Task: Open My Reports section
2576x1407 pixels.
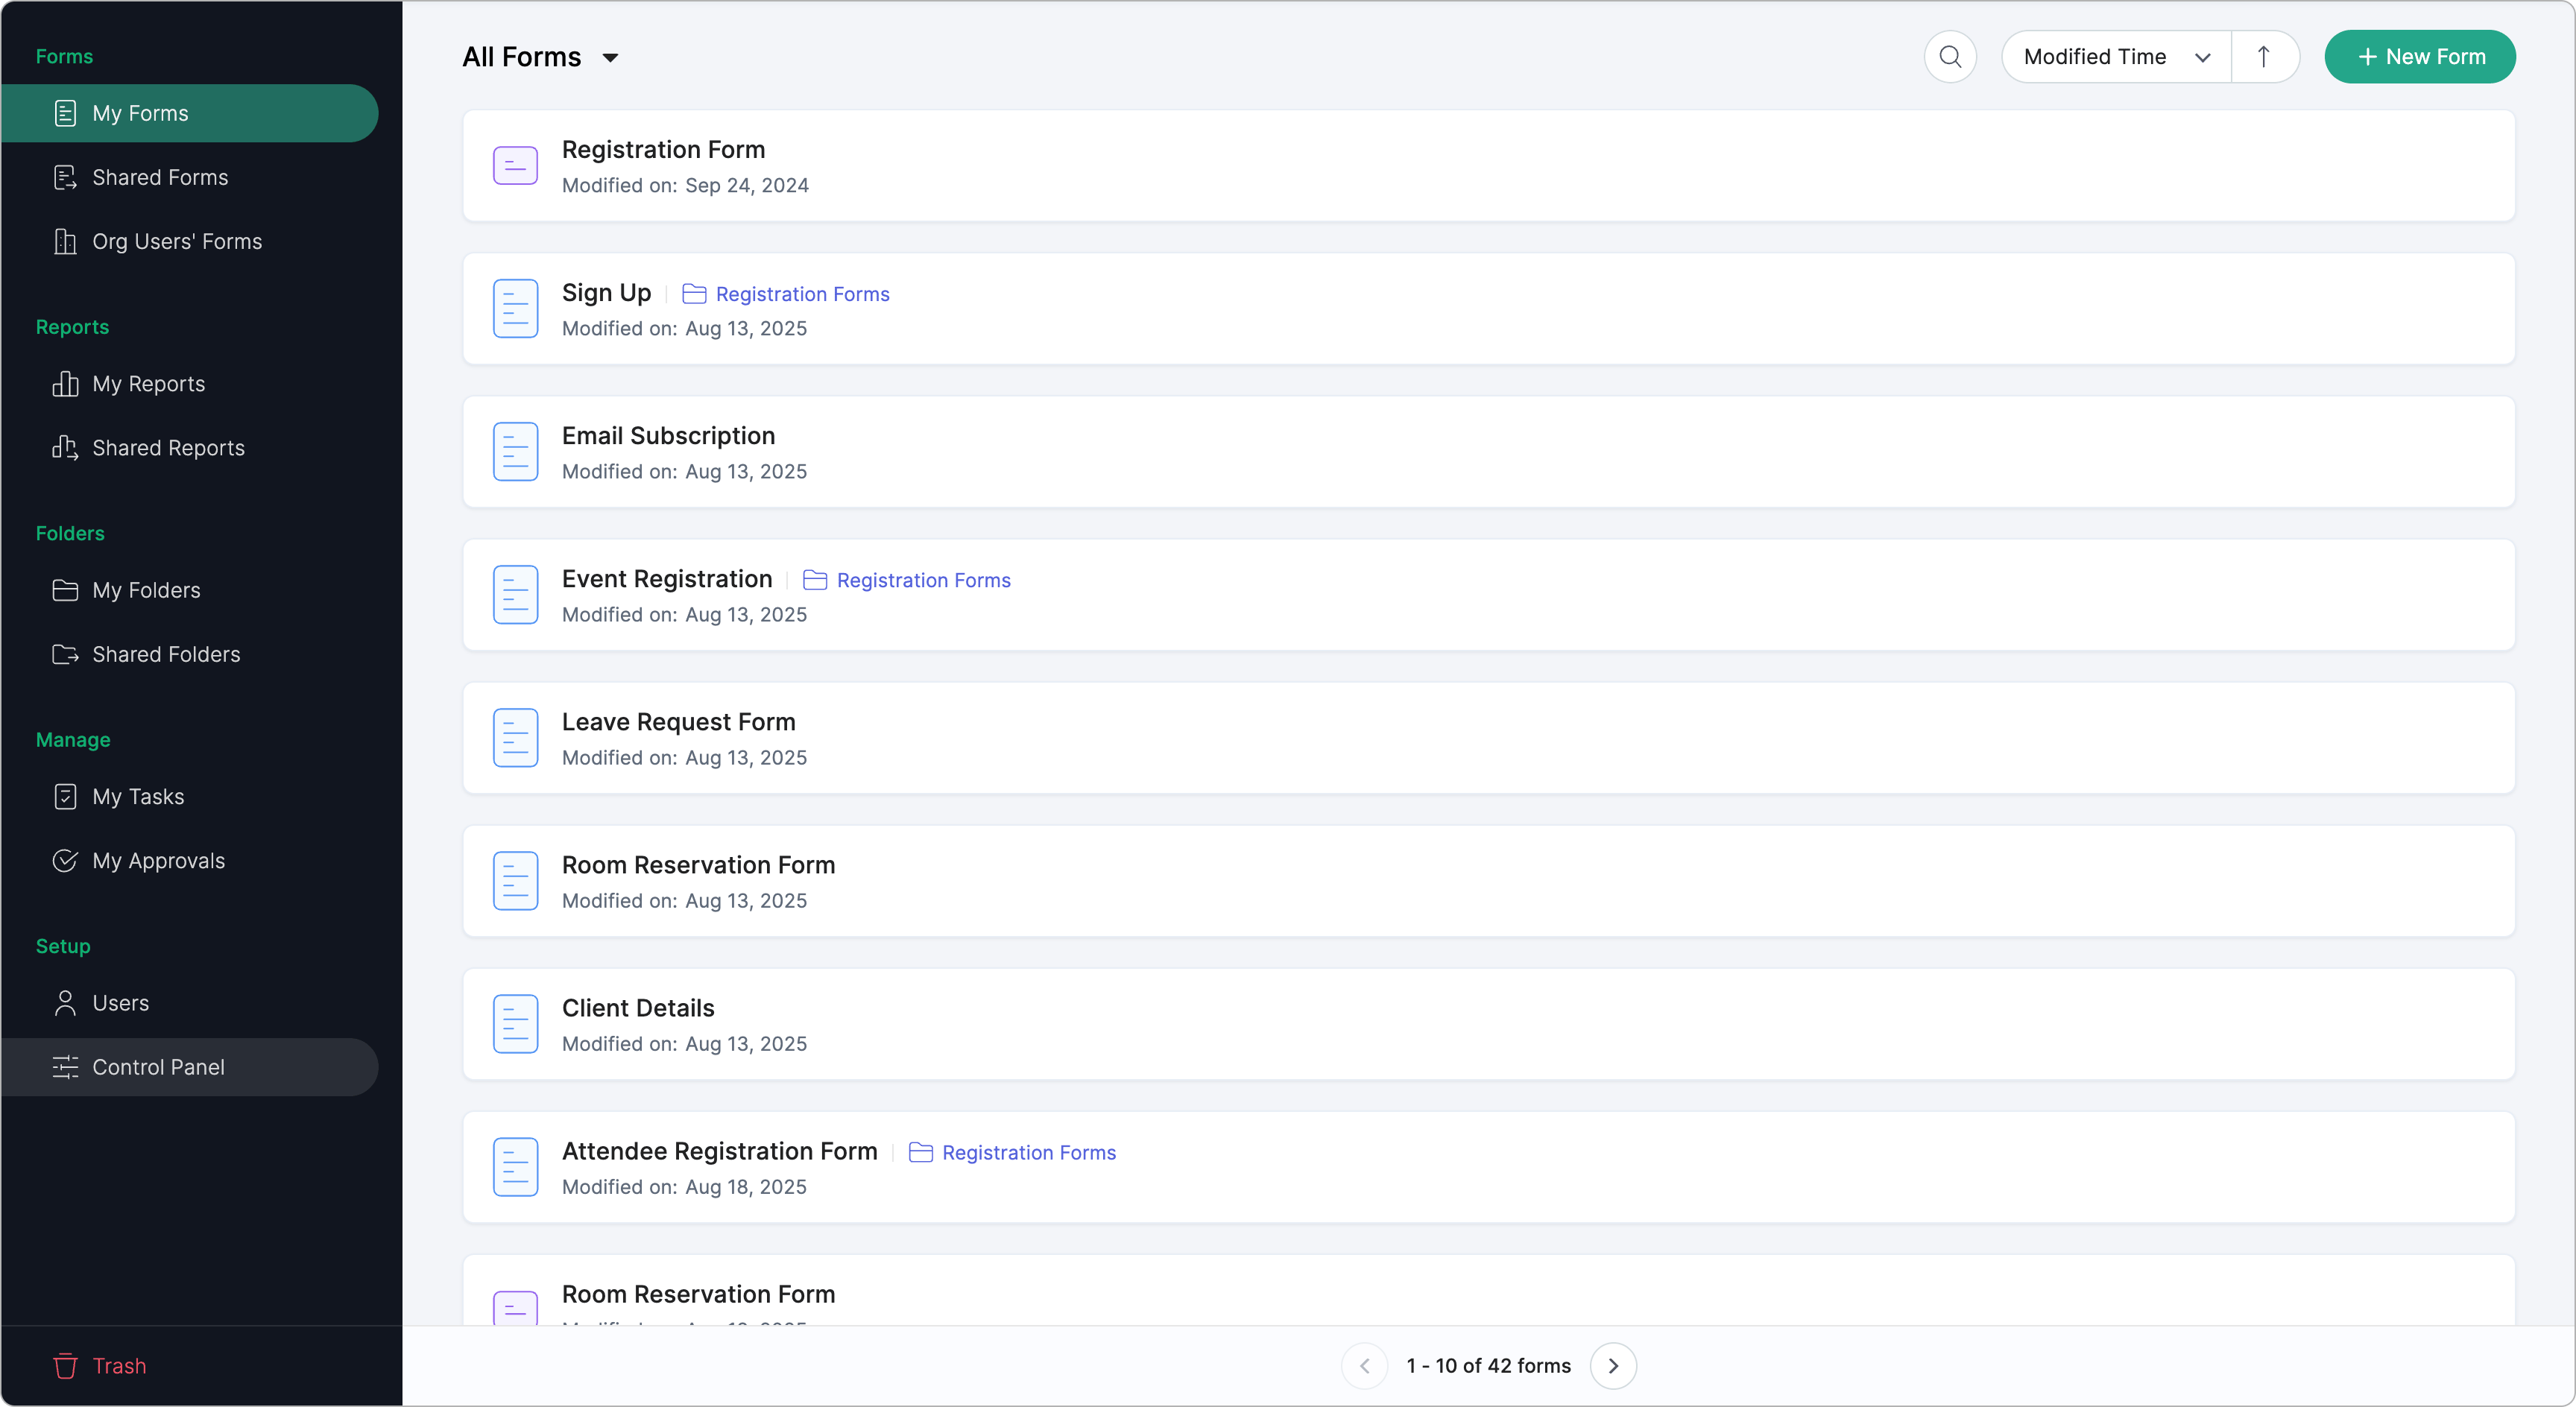Action: (x=148, y=384)
